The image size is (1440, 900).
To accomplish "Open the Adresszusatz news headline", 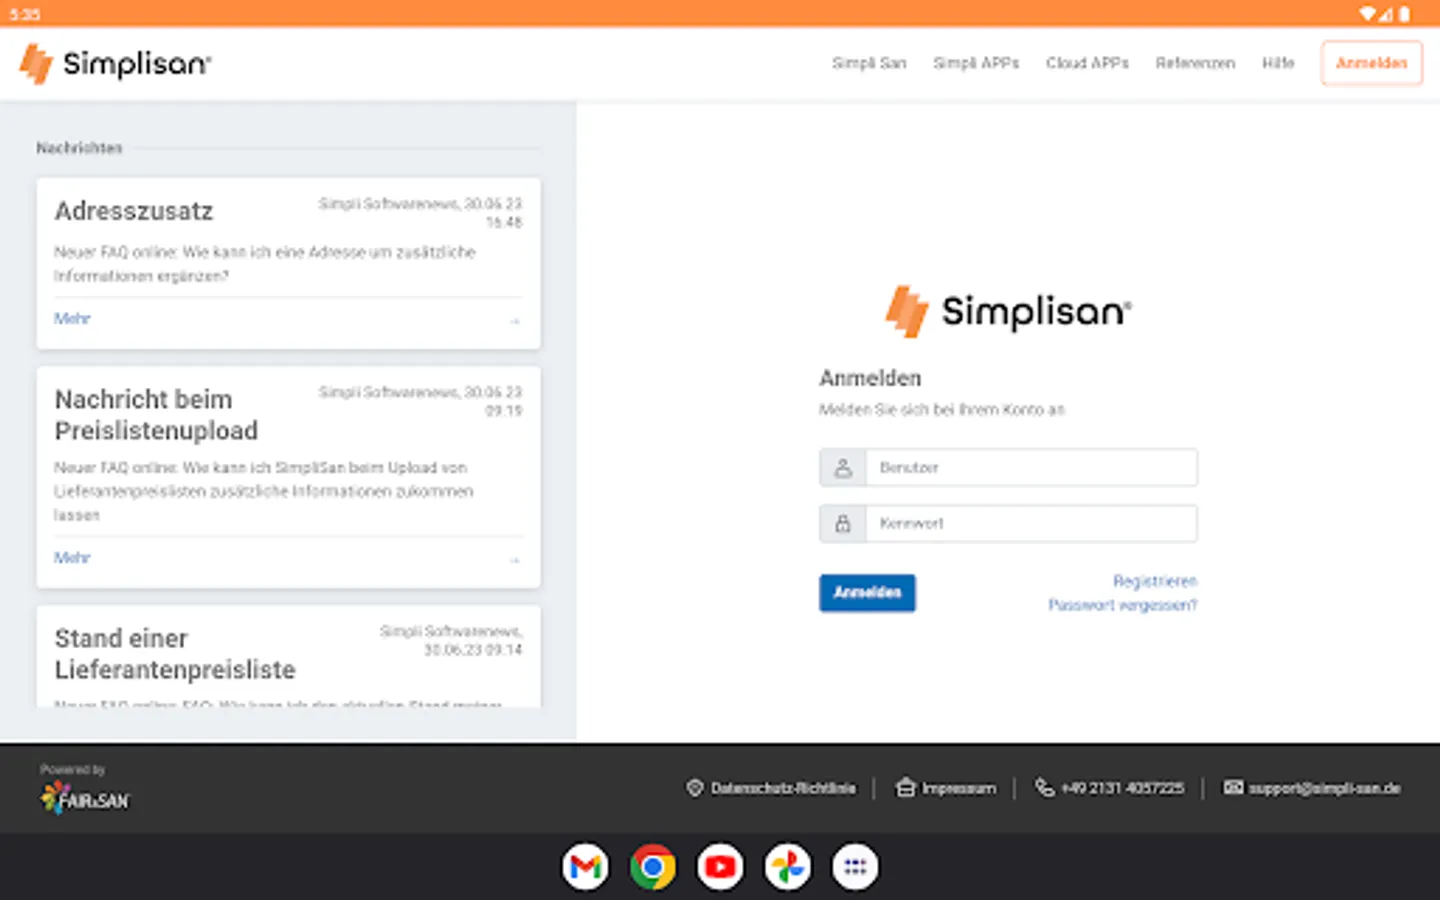I will [x=134, y=211].
